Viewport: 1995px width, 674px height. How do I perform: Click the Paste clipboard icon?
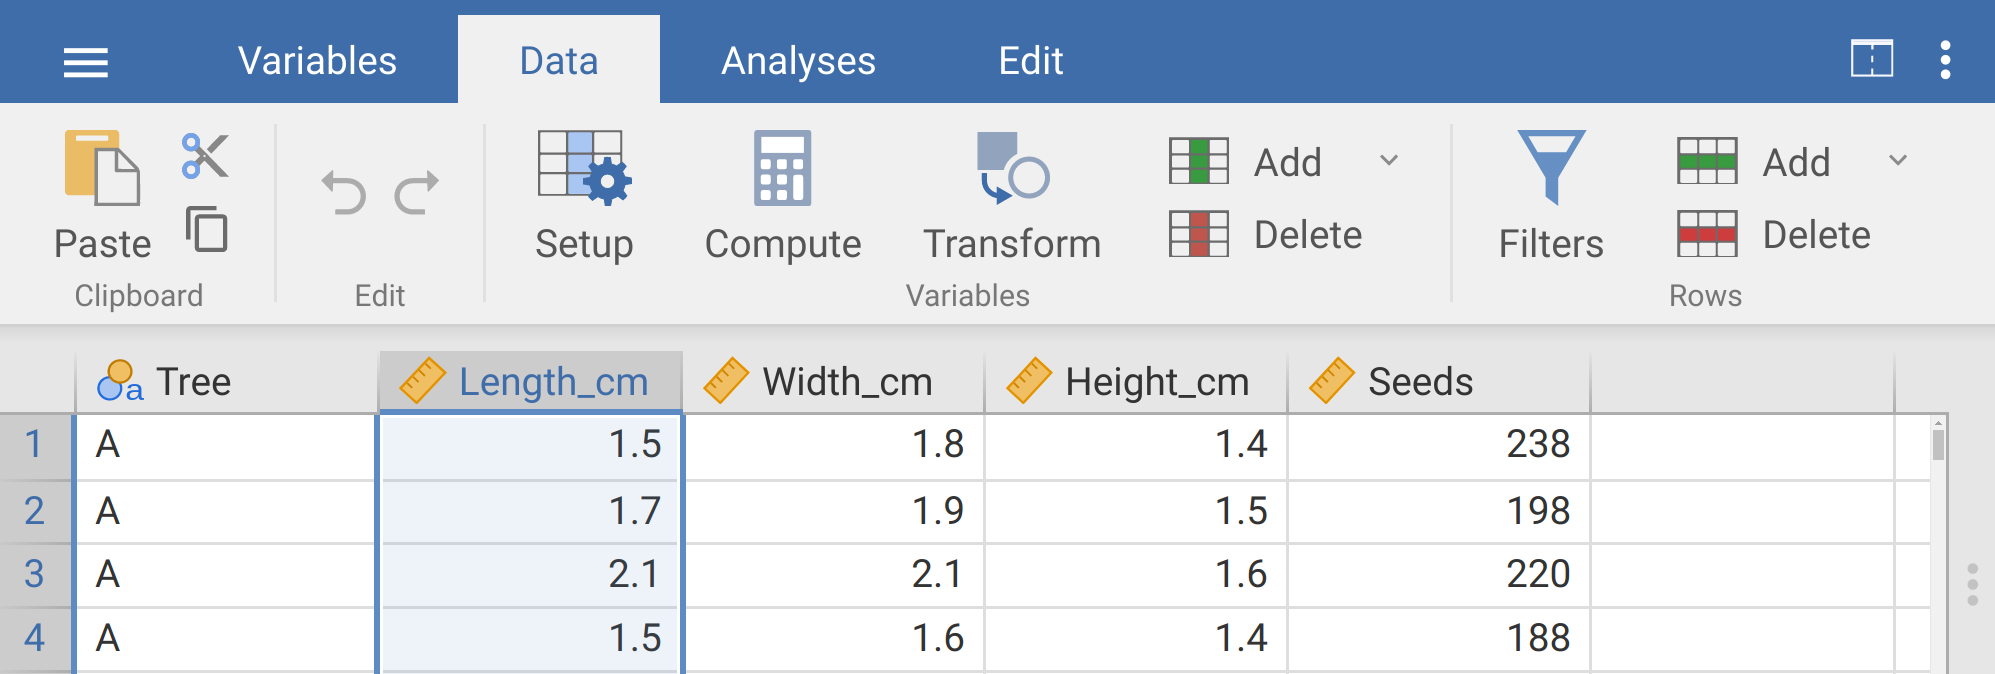[x=102, y=170]
